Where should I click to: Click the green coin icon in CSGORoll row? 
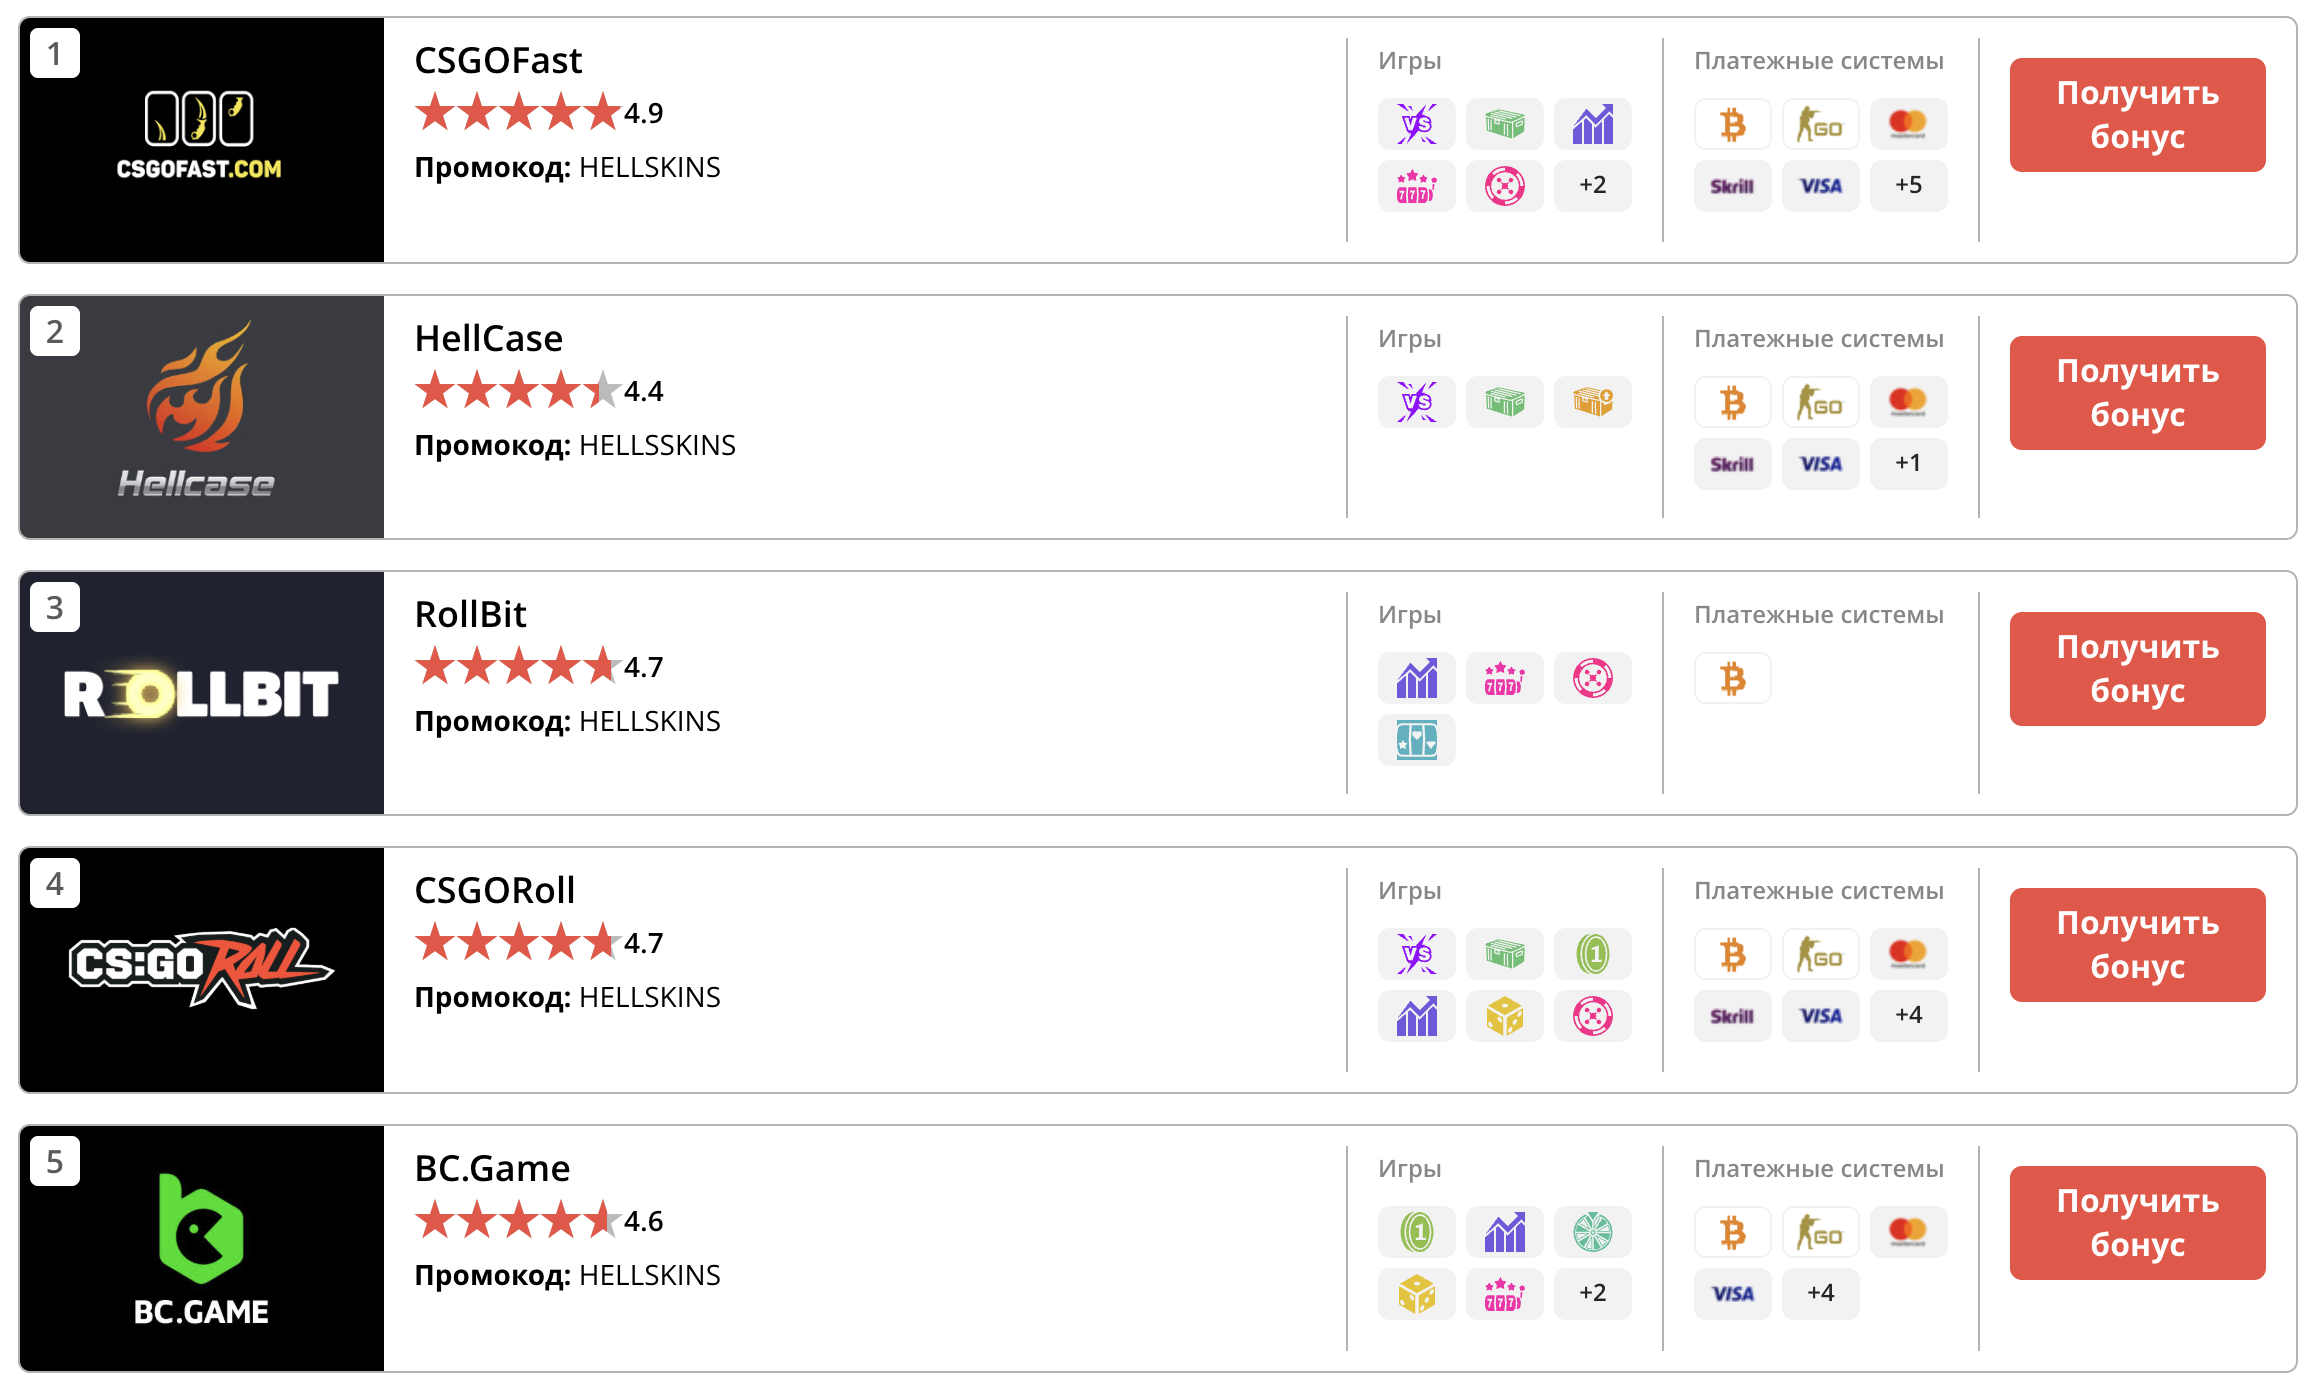(x=1592, y=954)
